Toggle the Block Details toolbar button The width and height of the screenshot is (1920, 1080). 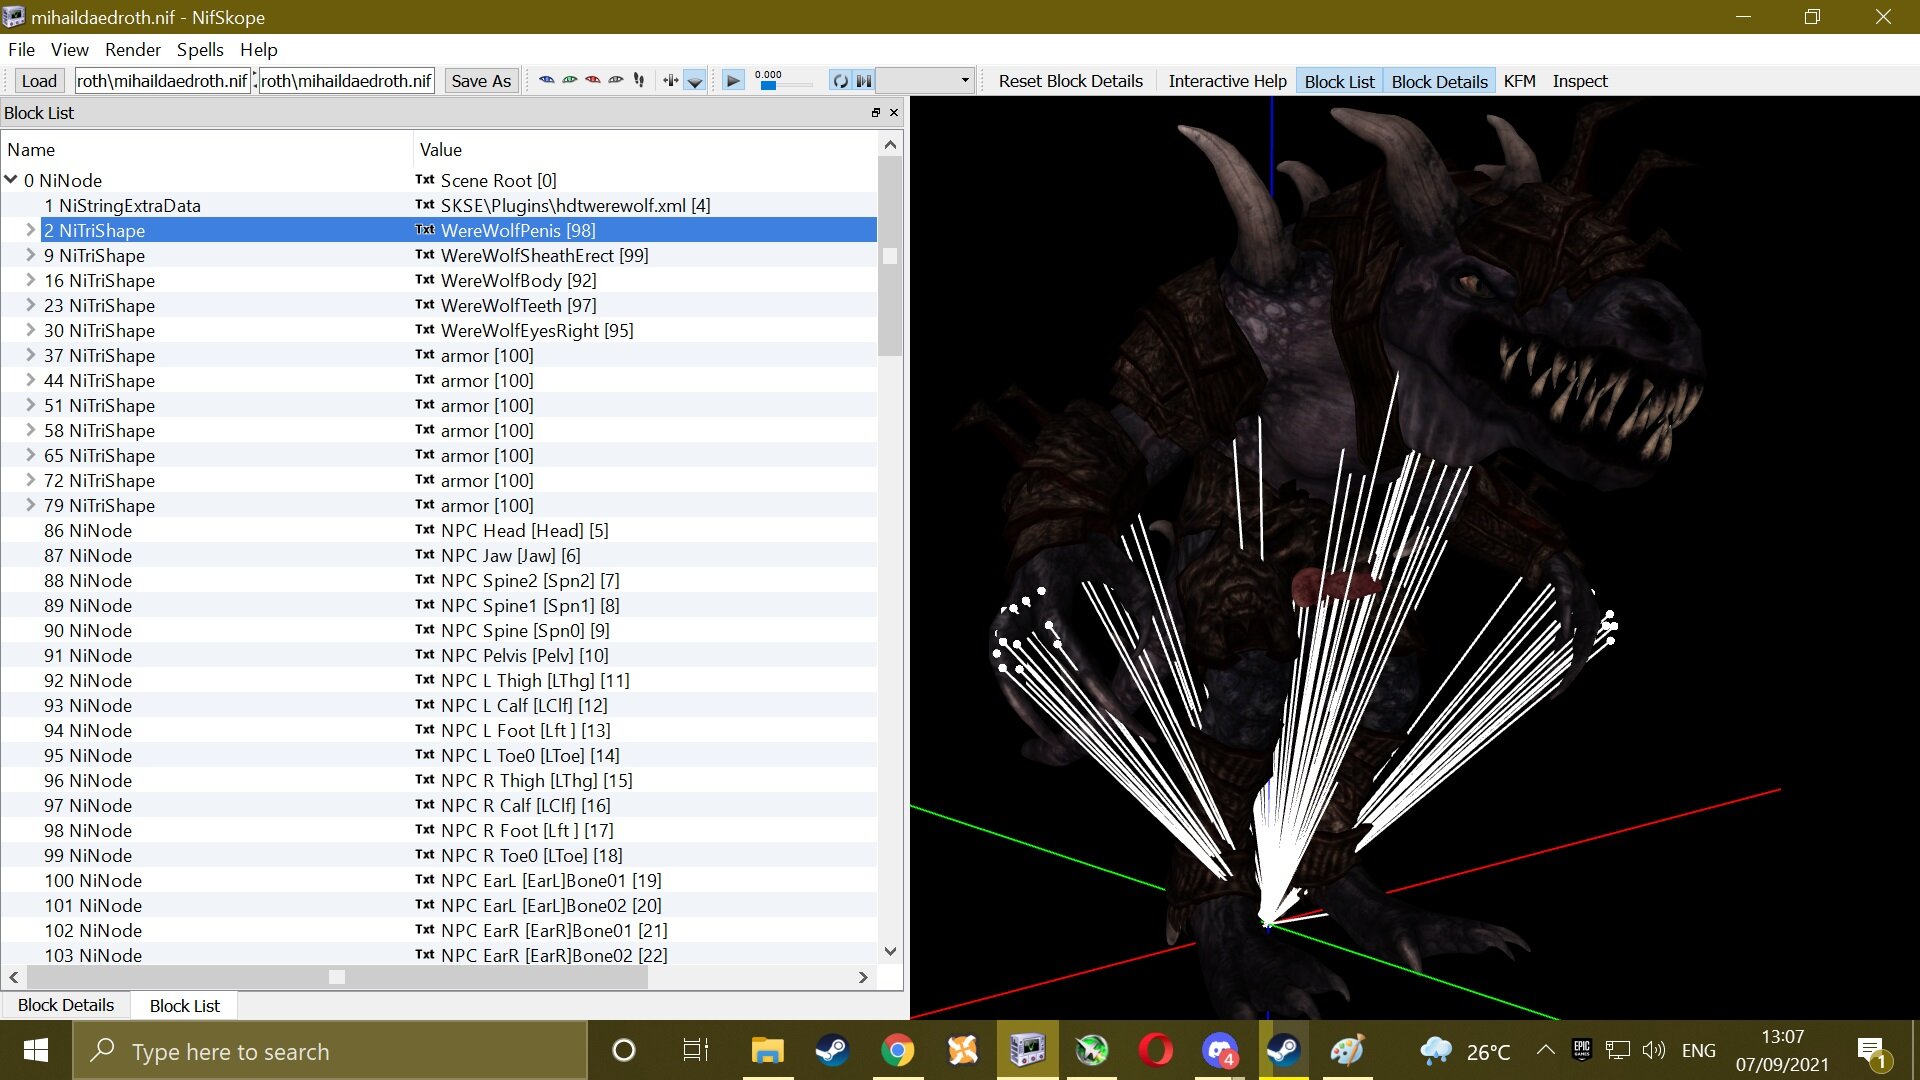1440,81
